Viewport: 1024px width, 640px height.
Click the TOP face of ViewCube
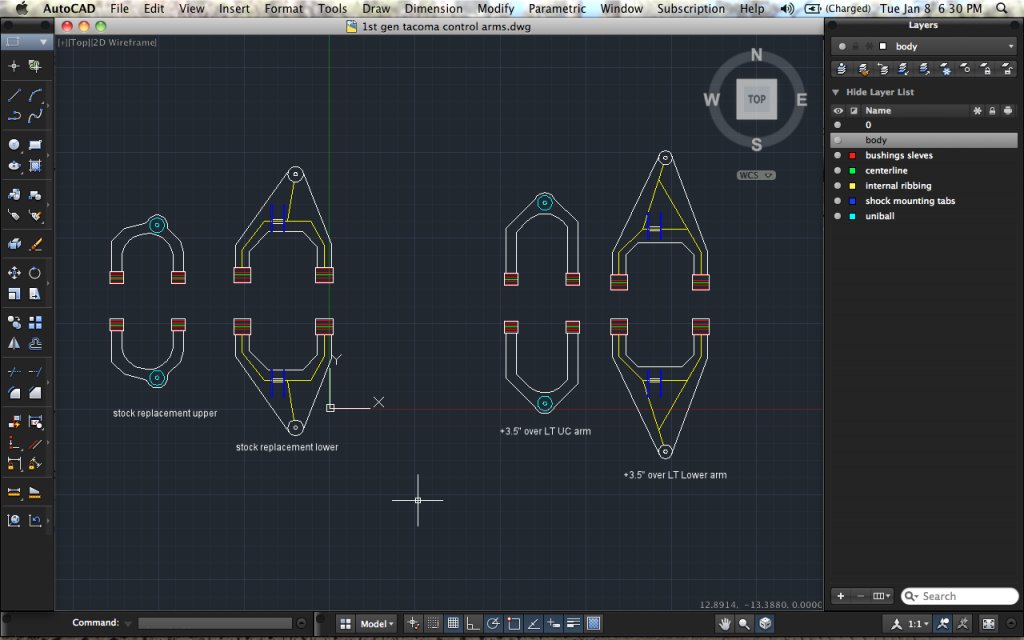(x=756, y=99)
